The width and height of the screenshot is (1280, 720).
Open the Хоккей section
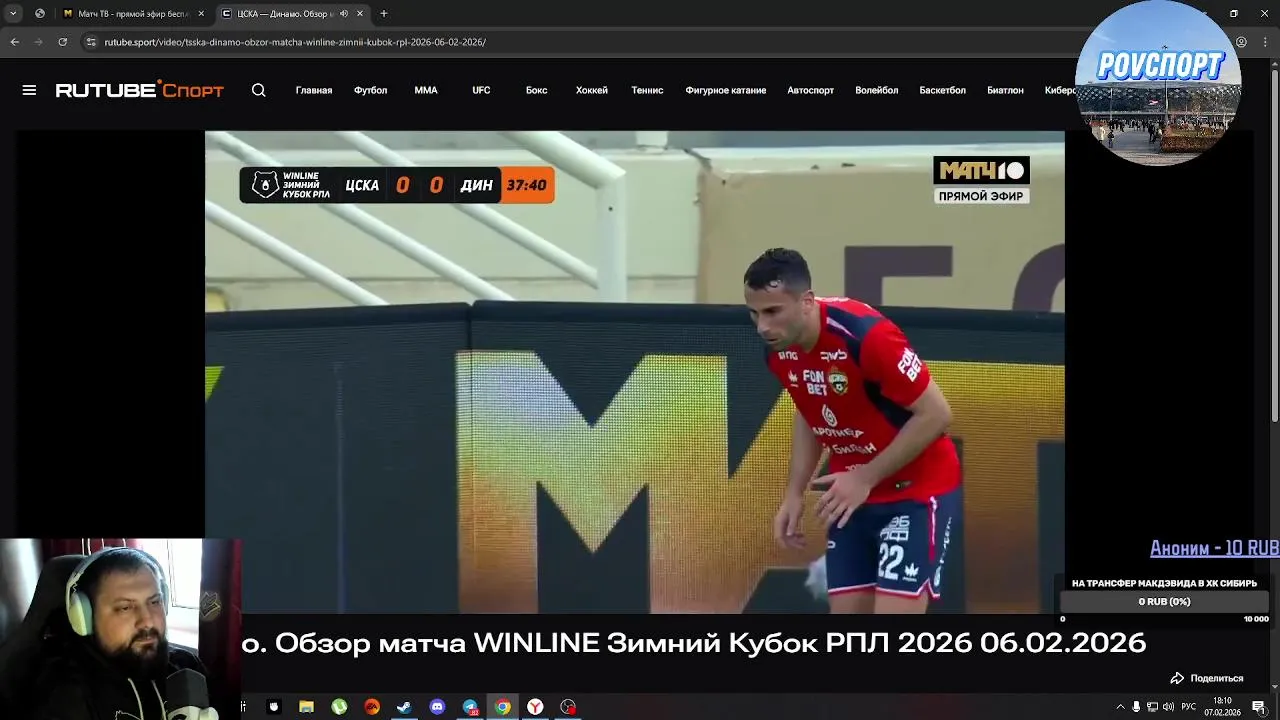click(x=592, y=90)
